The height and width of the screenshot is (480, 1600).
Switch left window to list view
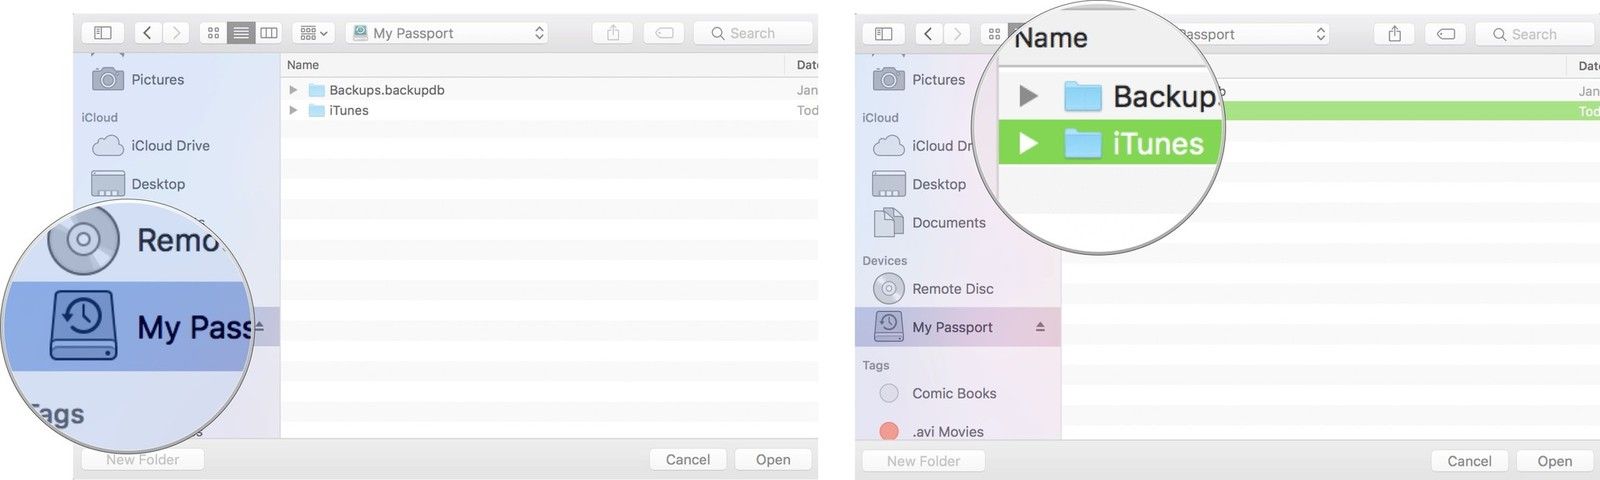241,33
